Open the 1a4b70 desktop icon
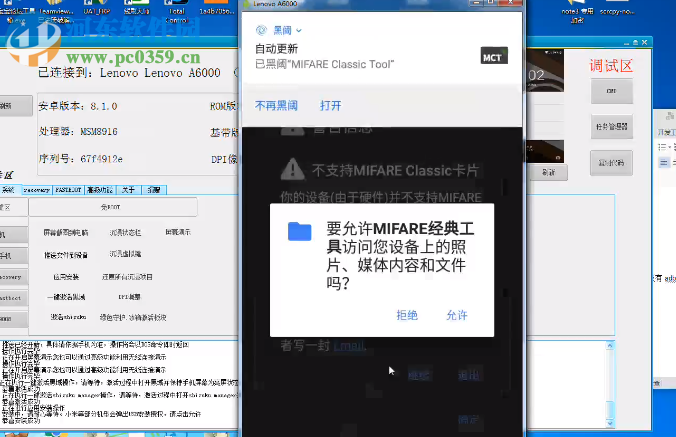Viewport: 676px width, 437px height. point(217,9)
